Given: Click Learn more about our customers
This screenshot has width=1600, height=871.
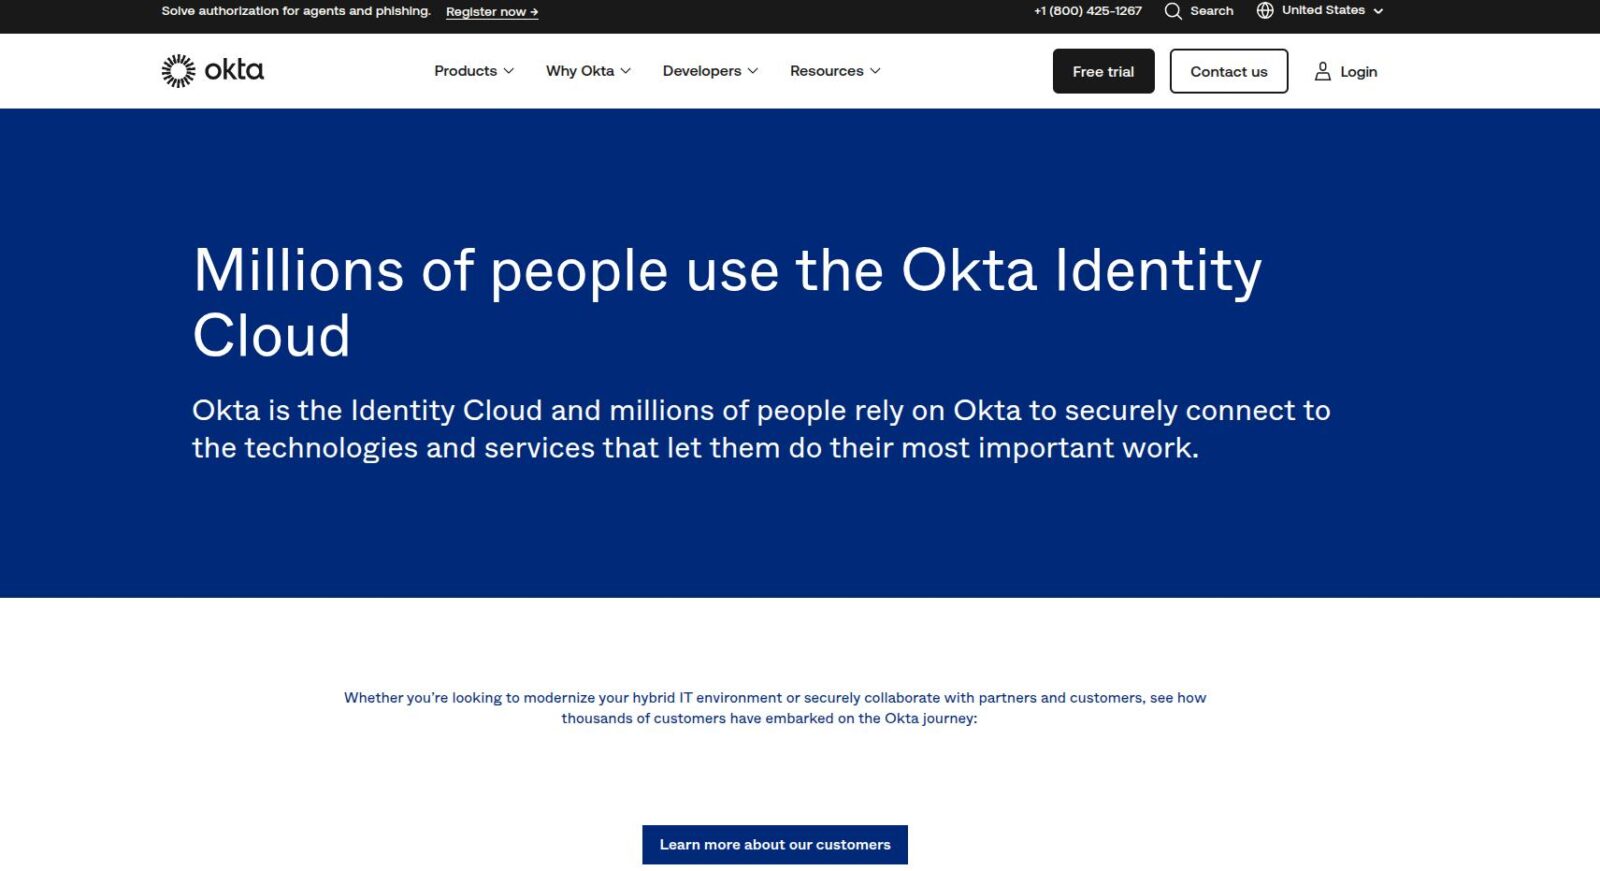Looking at the screenshot, I should [775, 844].
